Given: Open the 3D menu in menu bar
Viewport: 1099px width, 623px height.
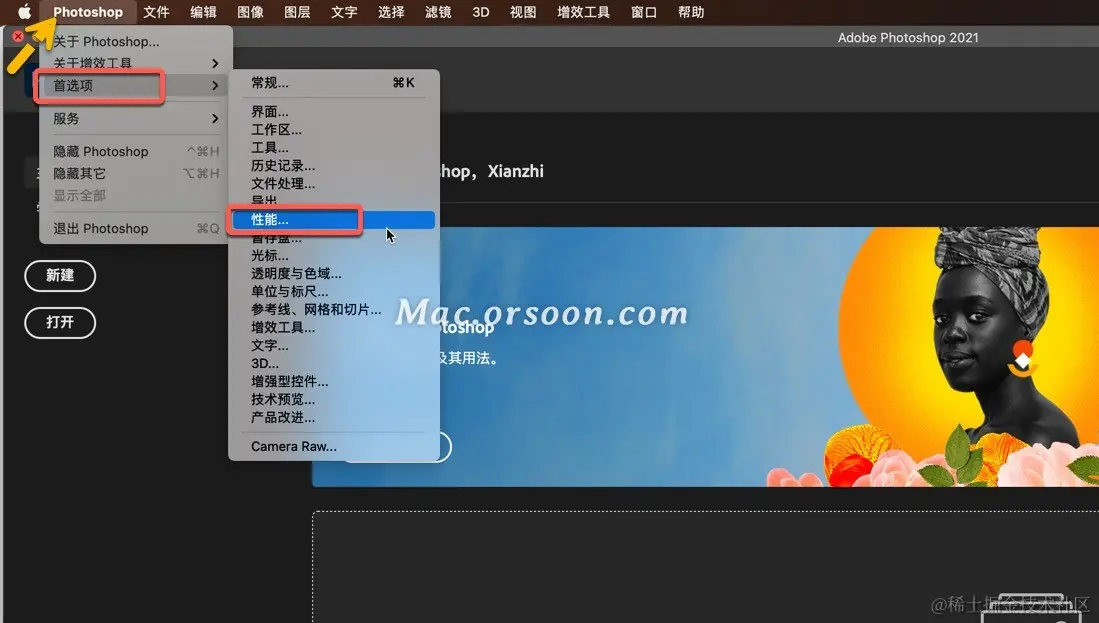Looking at the screenshot, I should (x=481, y=12).
